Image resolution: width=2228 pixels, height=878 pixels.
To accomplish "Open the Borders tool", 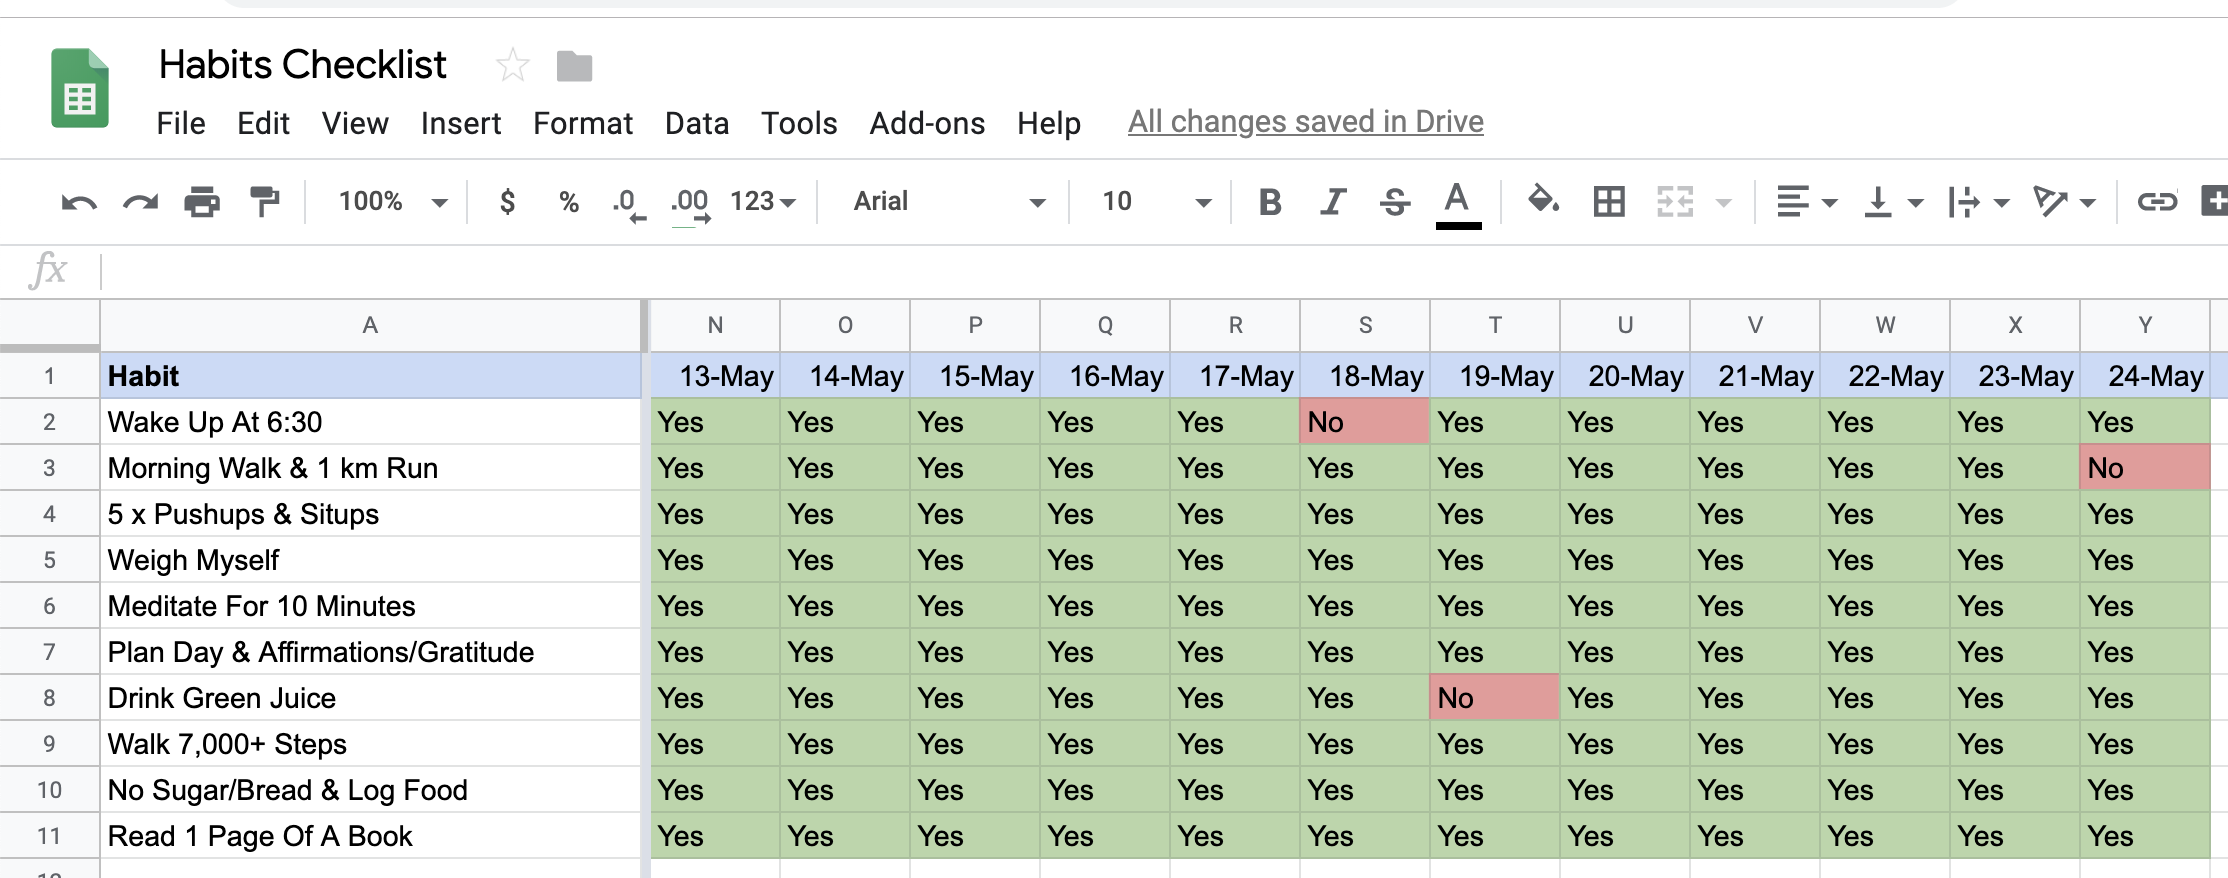I will [1609, 202].
